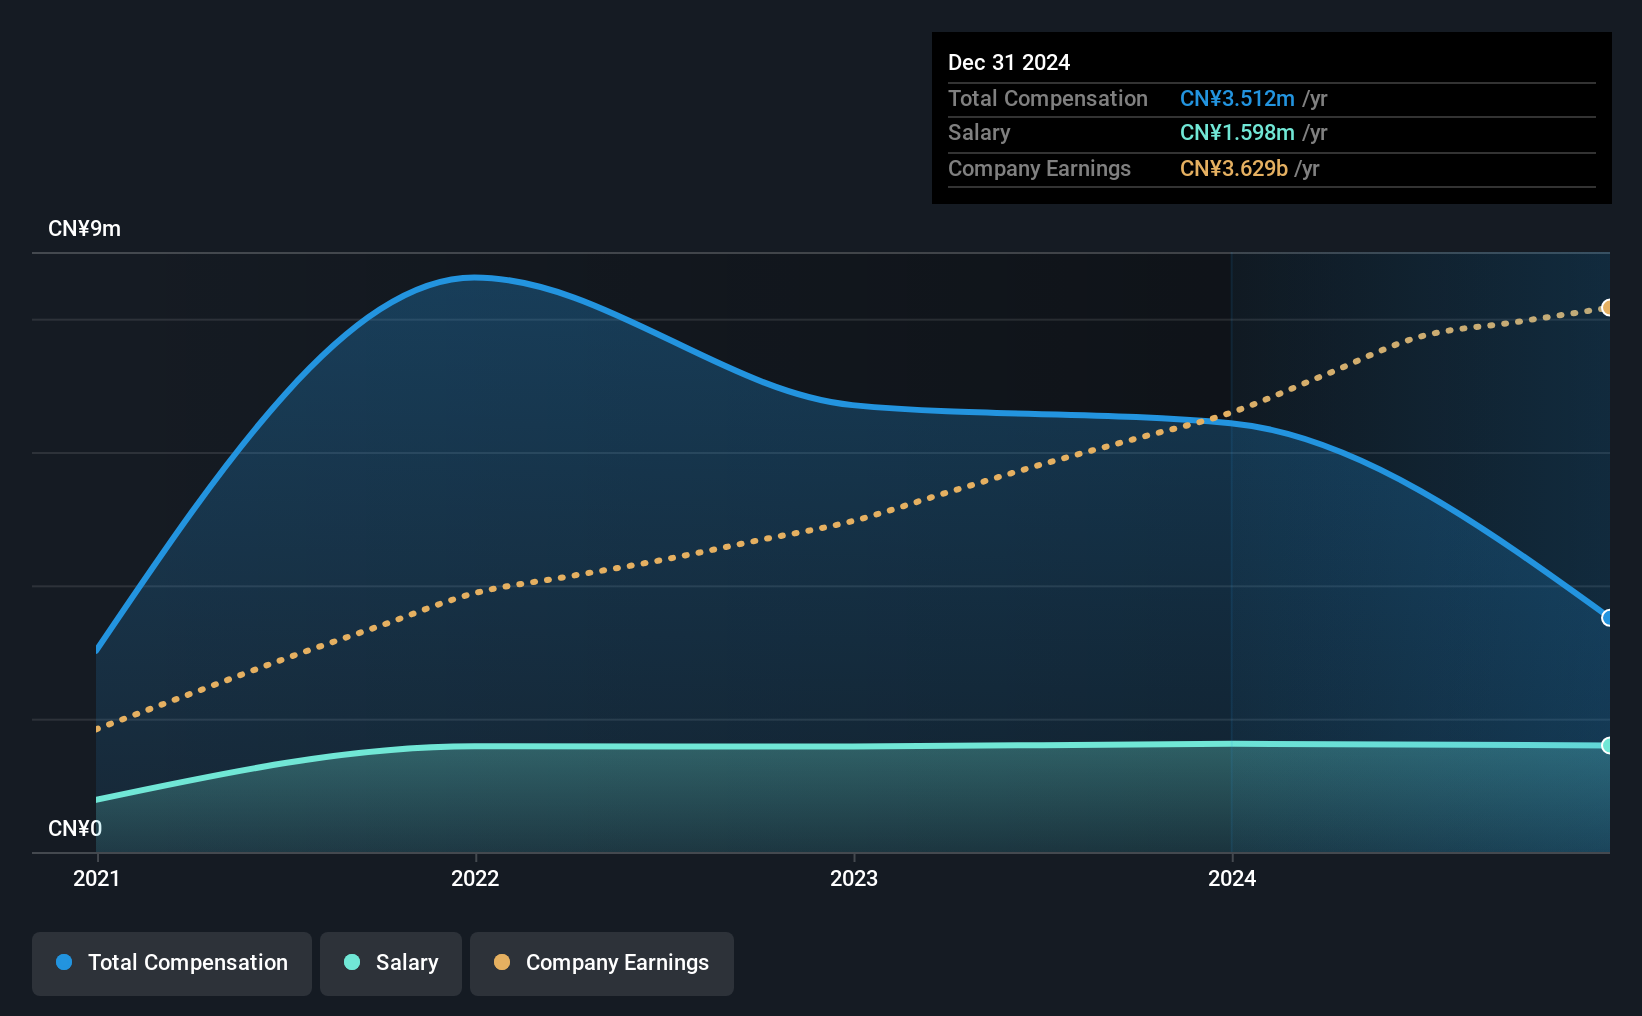Viewport: 1642px width, 1016px height.
Task: Click the CN¥3.629b company earnings value
Action: 1234,169
